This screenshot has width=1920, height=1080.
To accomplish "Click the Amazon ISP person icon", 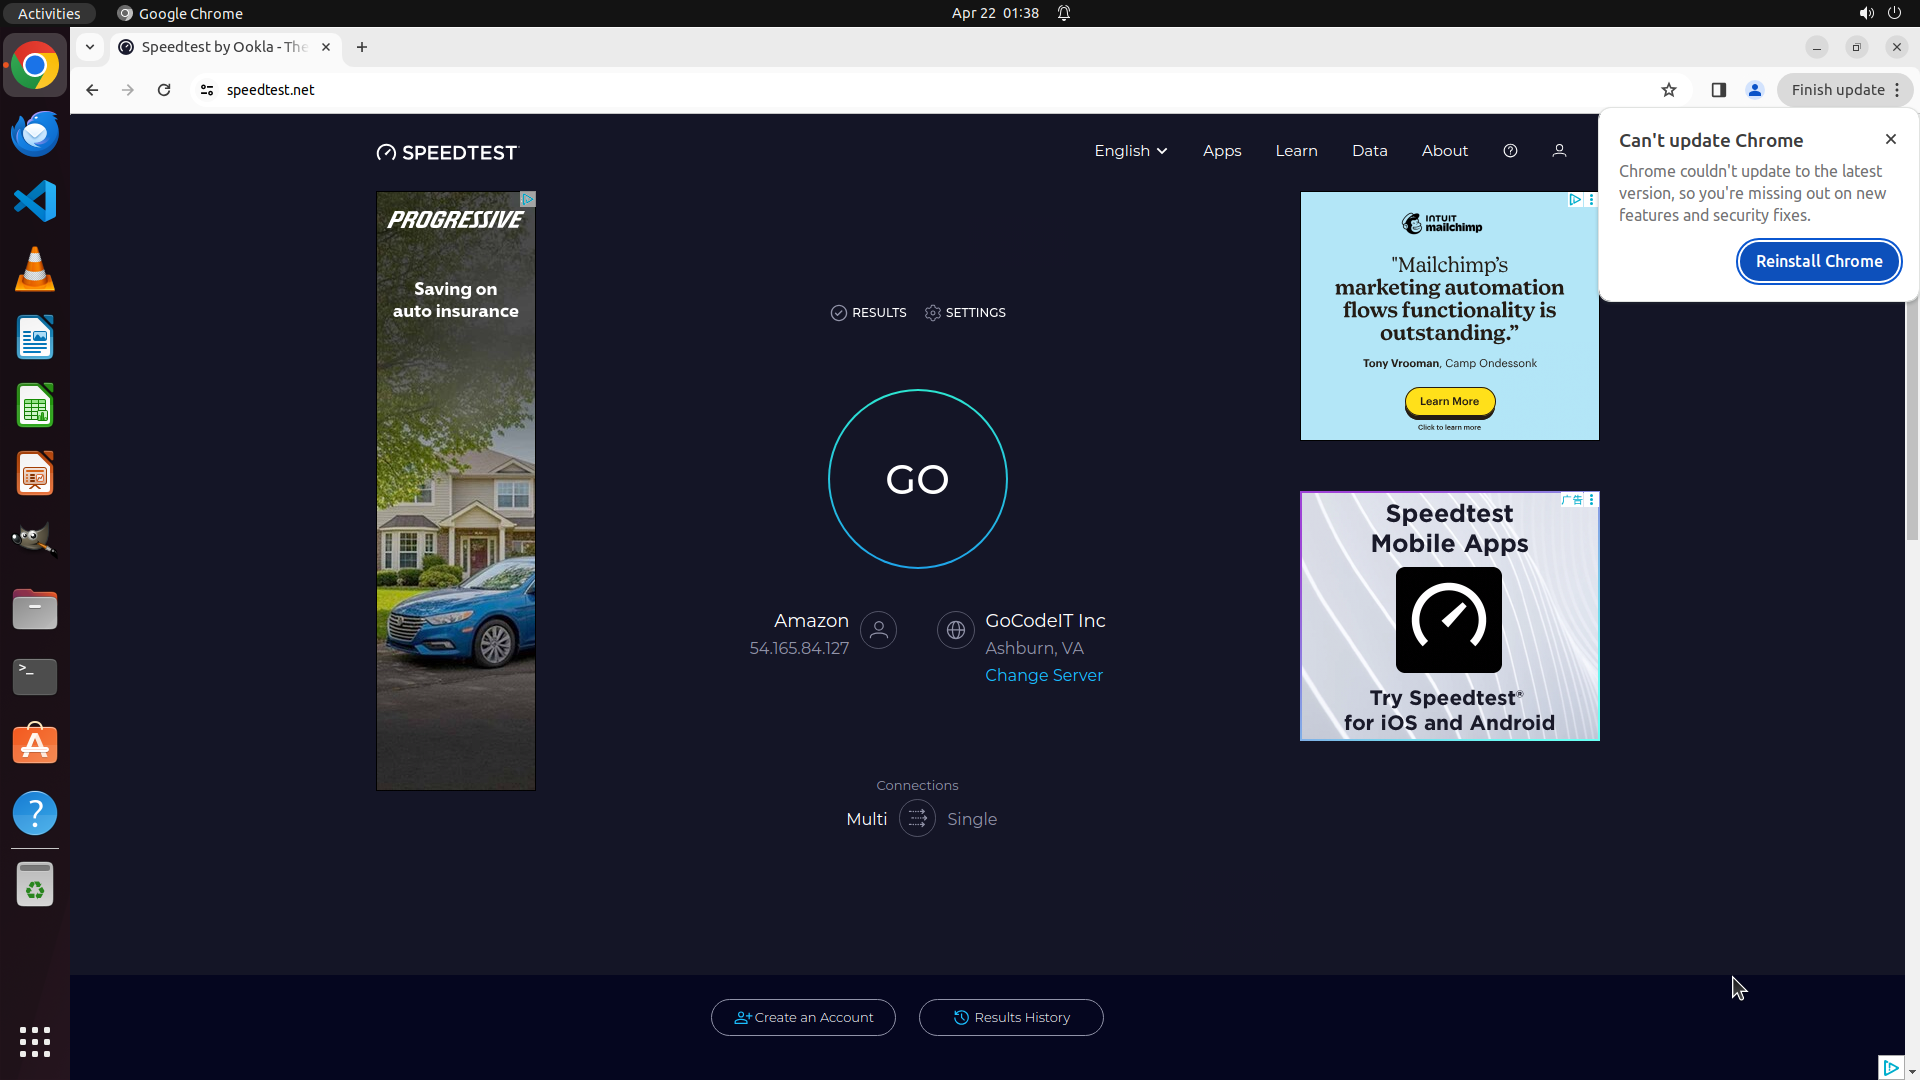I will 878,630.
